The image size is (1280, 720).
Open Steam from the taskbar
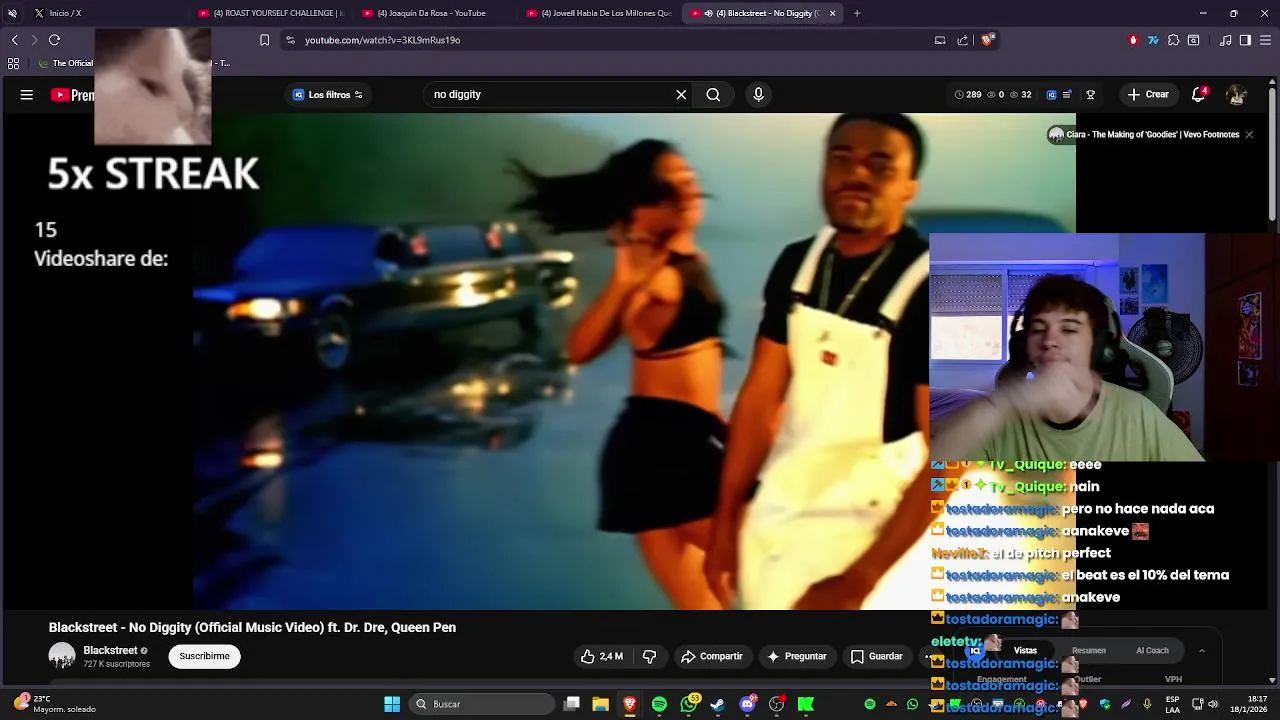(x=717, y=704)
